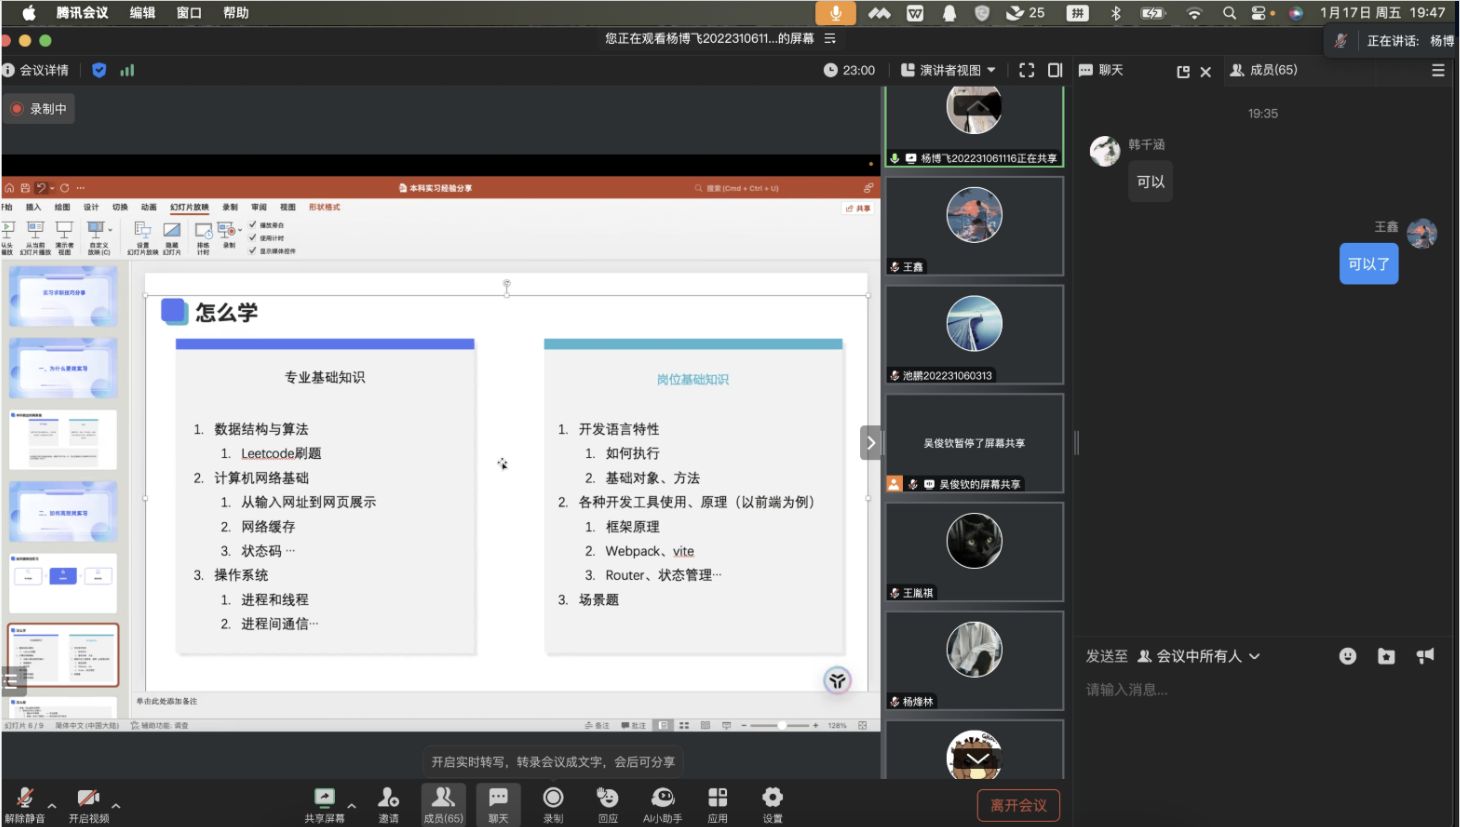Click the 共享屏幕 share screen icon

pos(324,798)
